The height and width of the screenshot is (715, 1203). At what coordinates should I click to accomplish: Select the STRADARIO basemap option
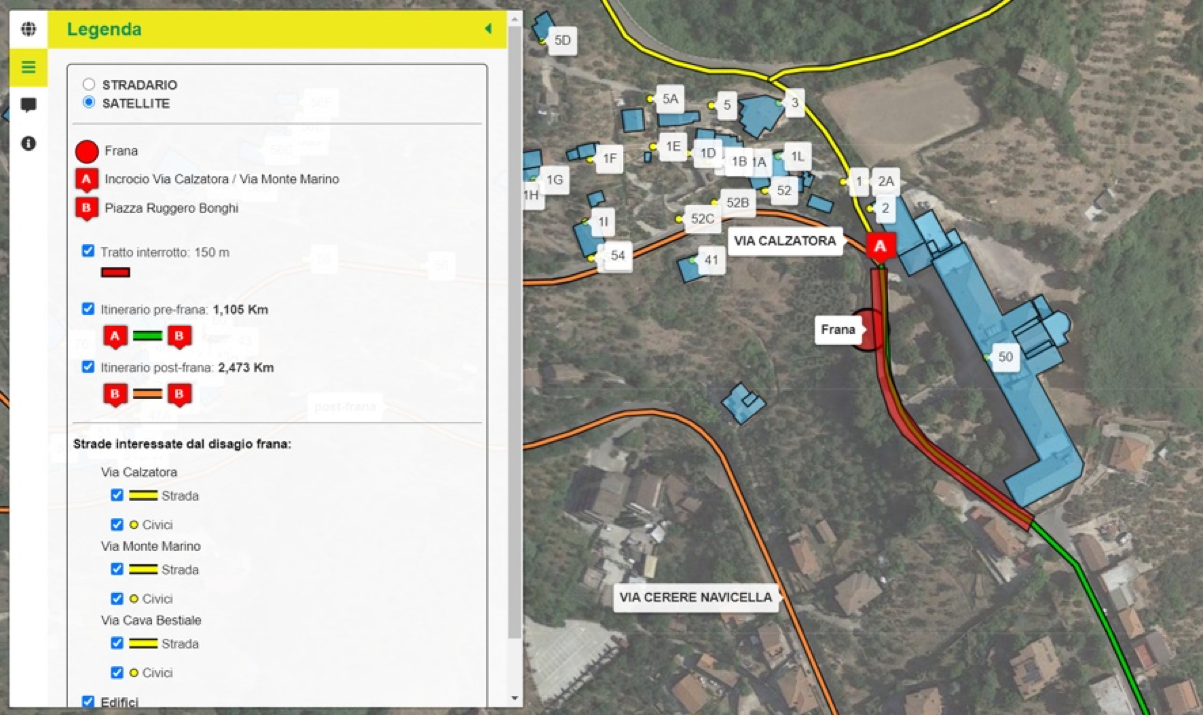click(x=89, y=85)
